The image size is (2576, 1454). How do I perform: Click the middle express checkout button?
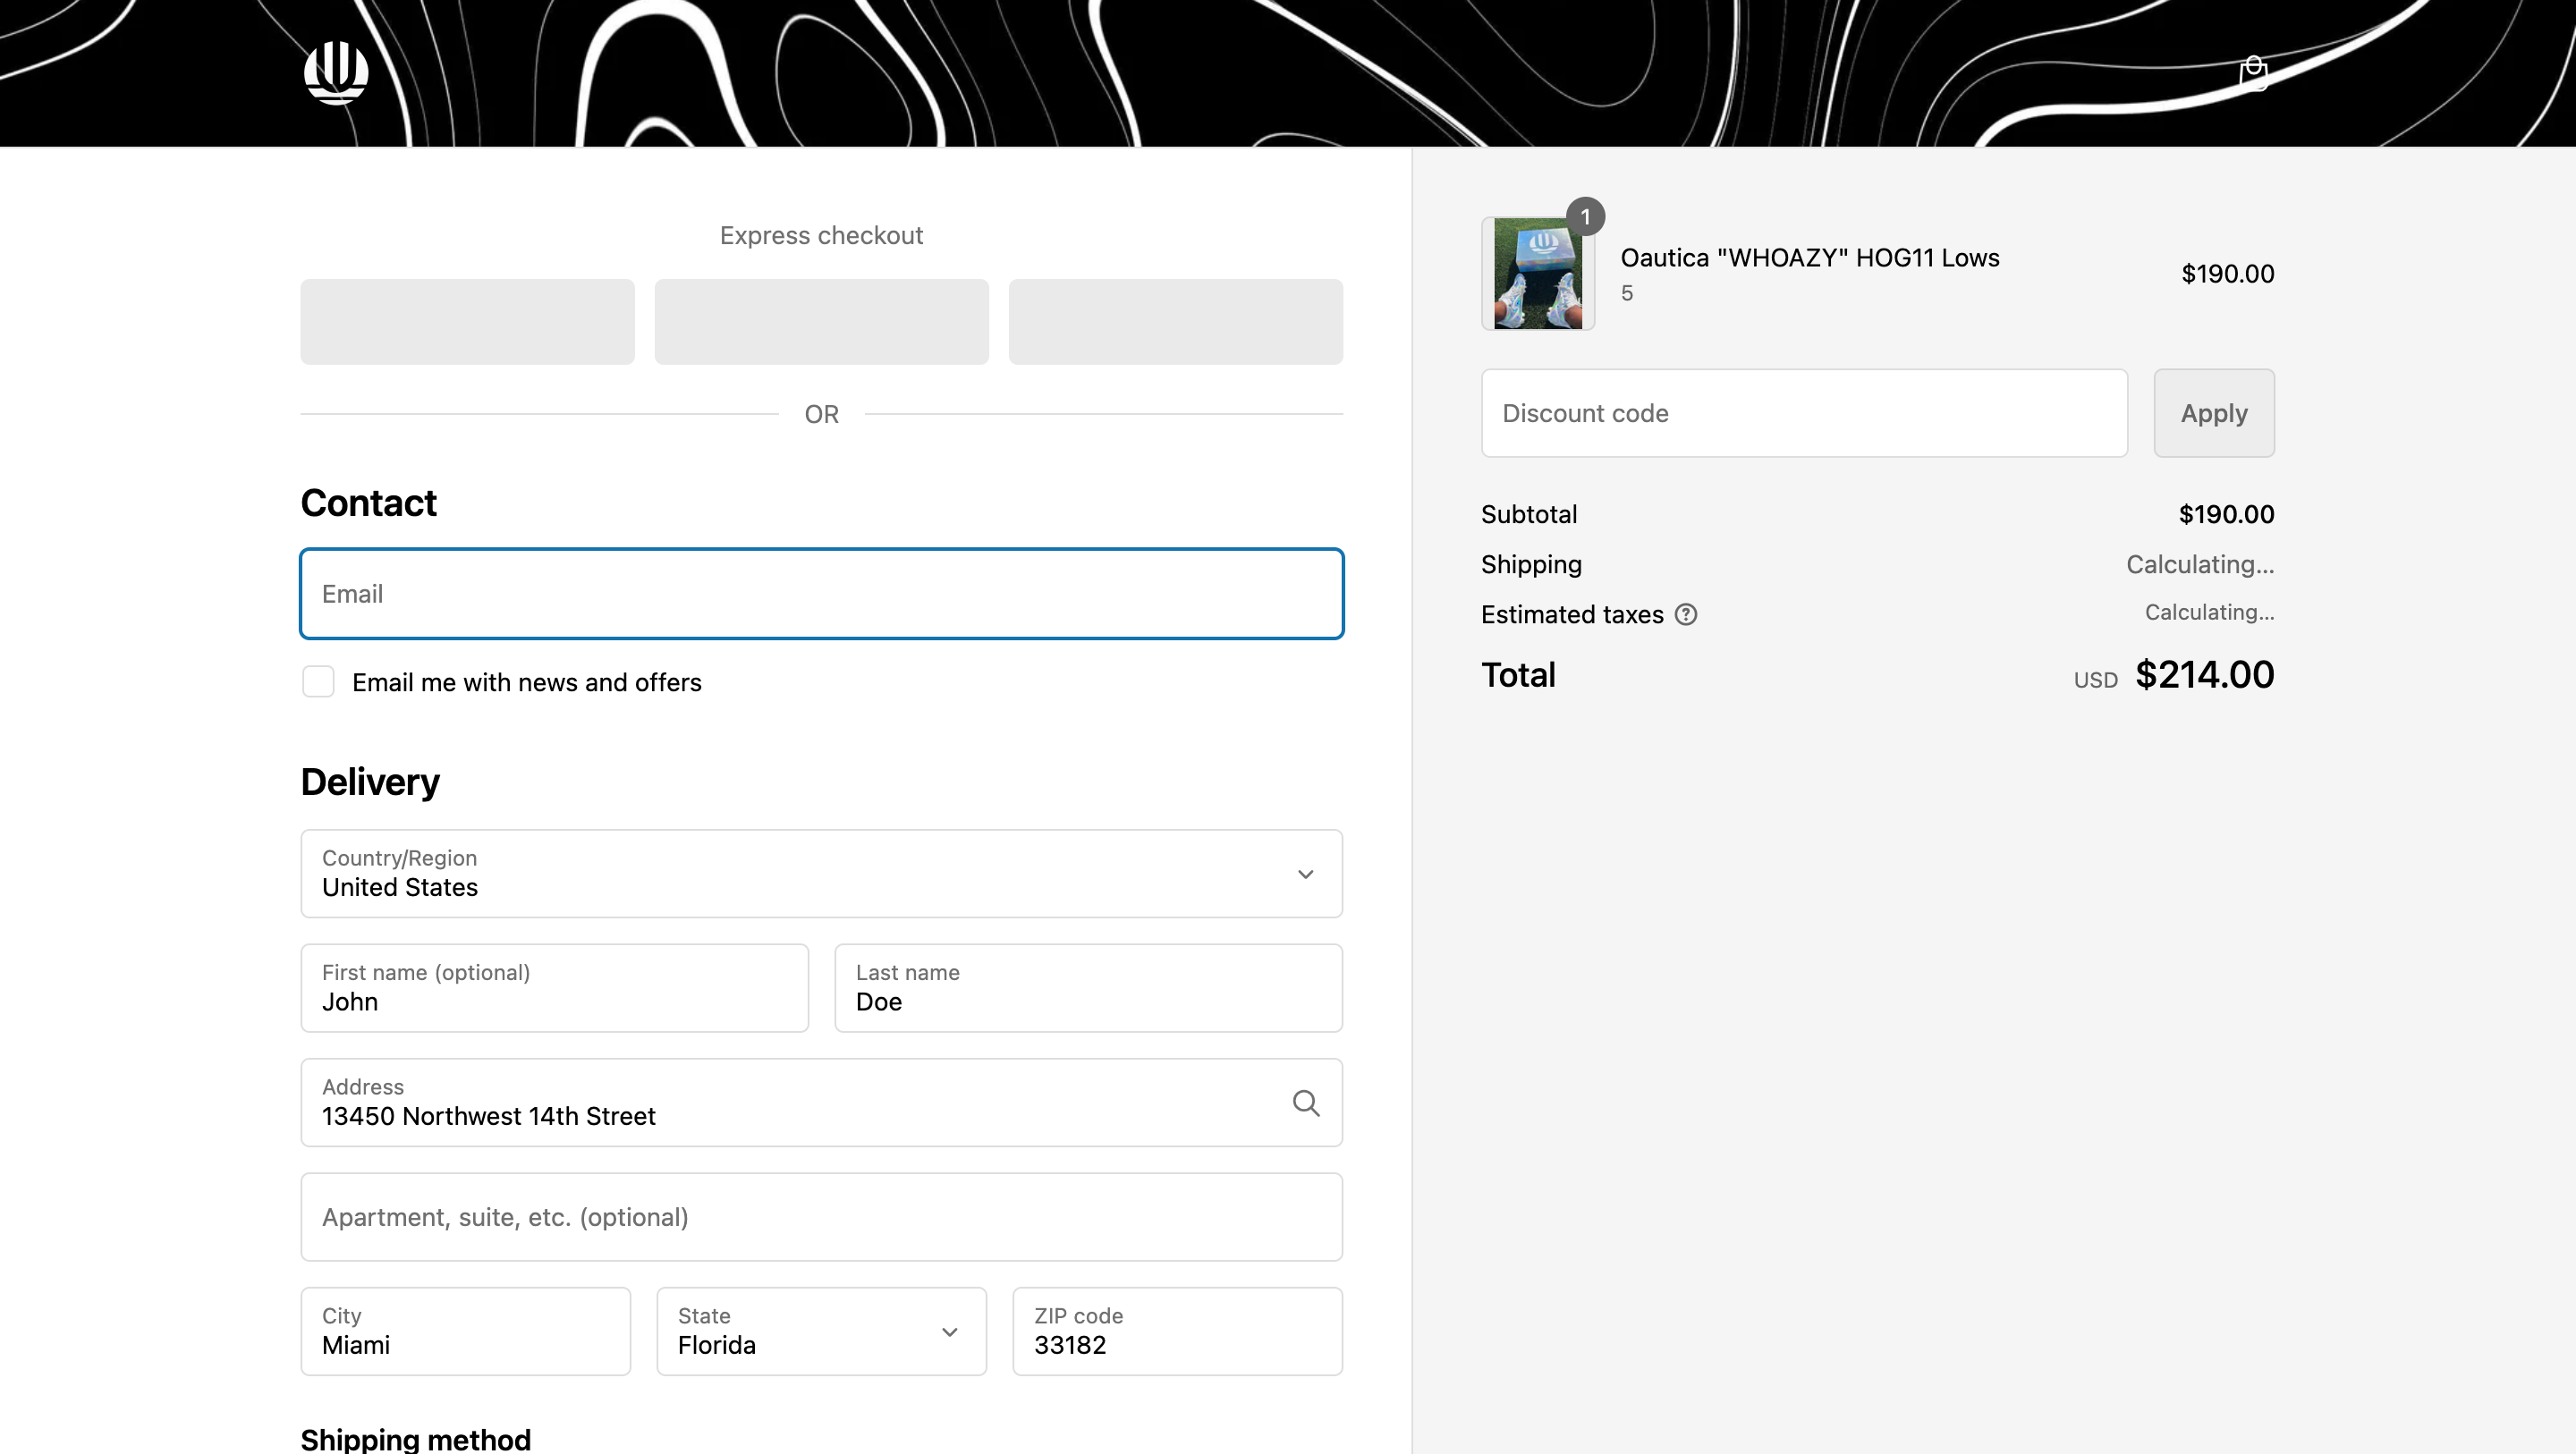(821, 322)
